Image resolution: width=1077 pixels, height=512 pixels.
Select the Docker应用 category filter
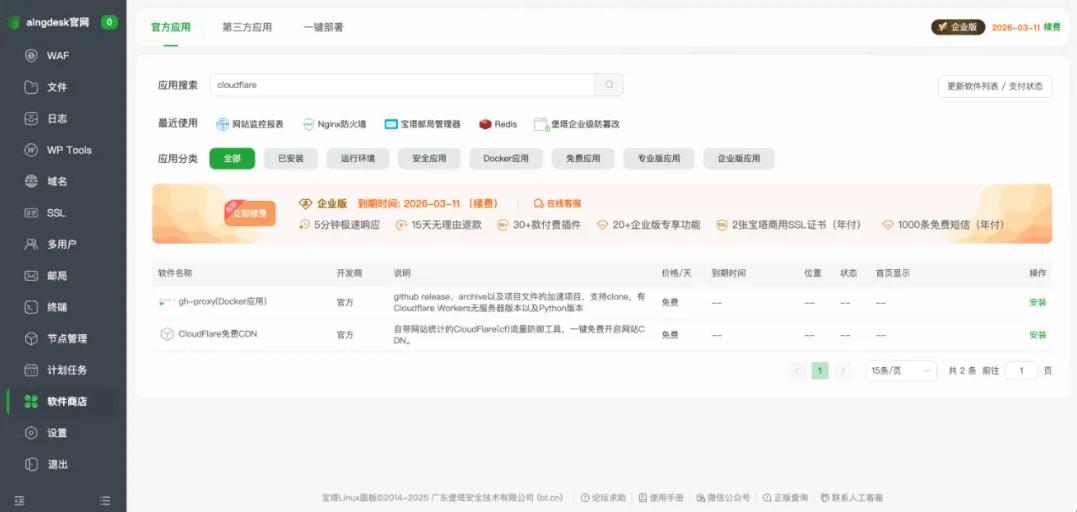click(506, 159)
